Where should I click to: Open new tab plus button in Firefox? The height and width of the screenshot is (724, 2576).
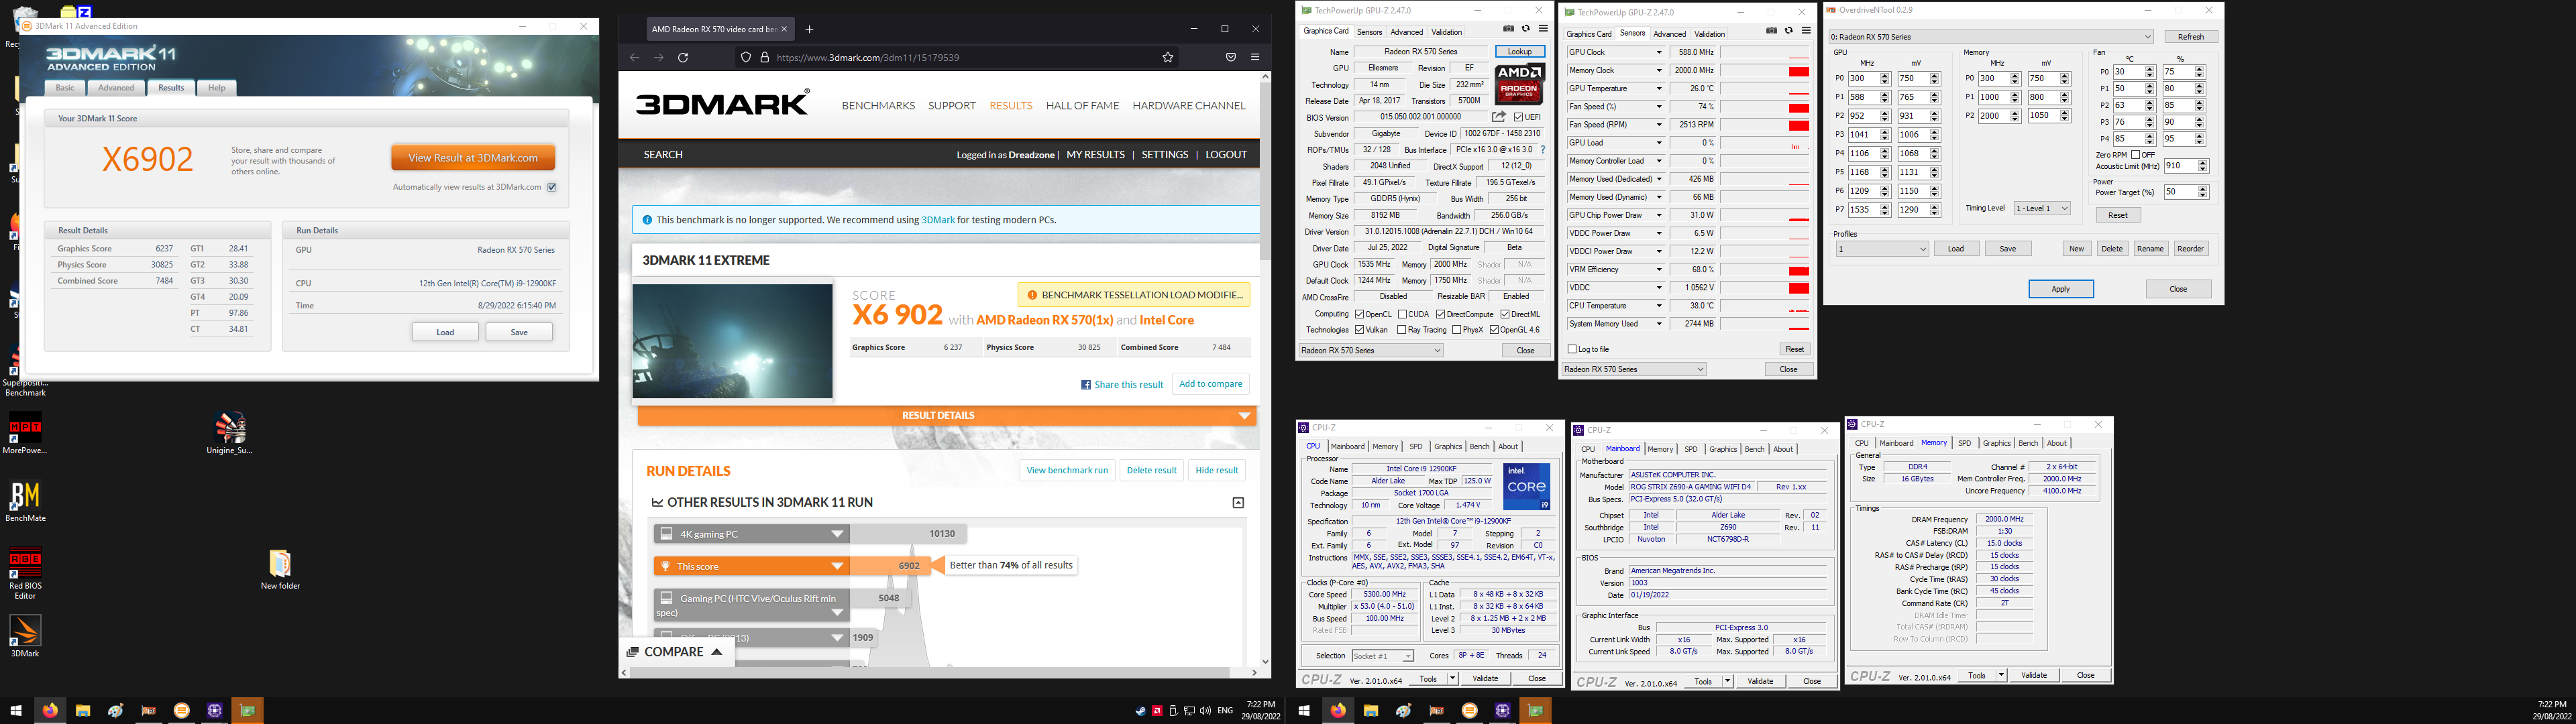(x=809, y=29)
